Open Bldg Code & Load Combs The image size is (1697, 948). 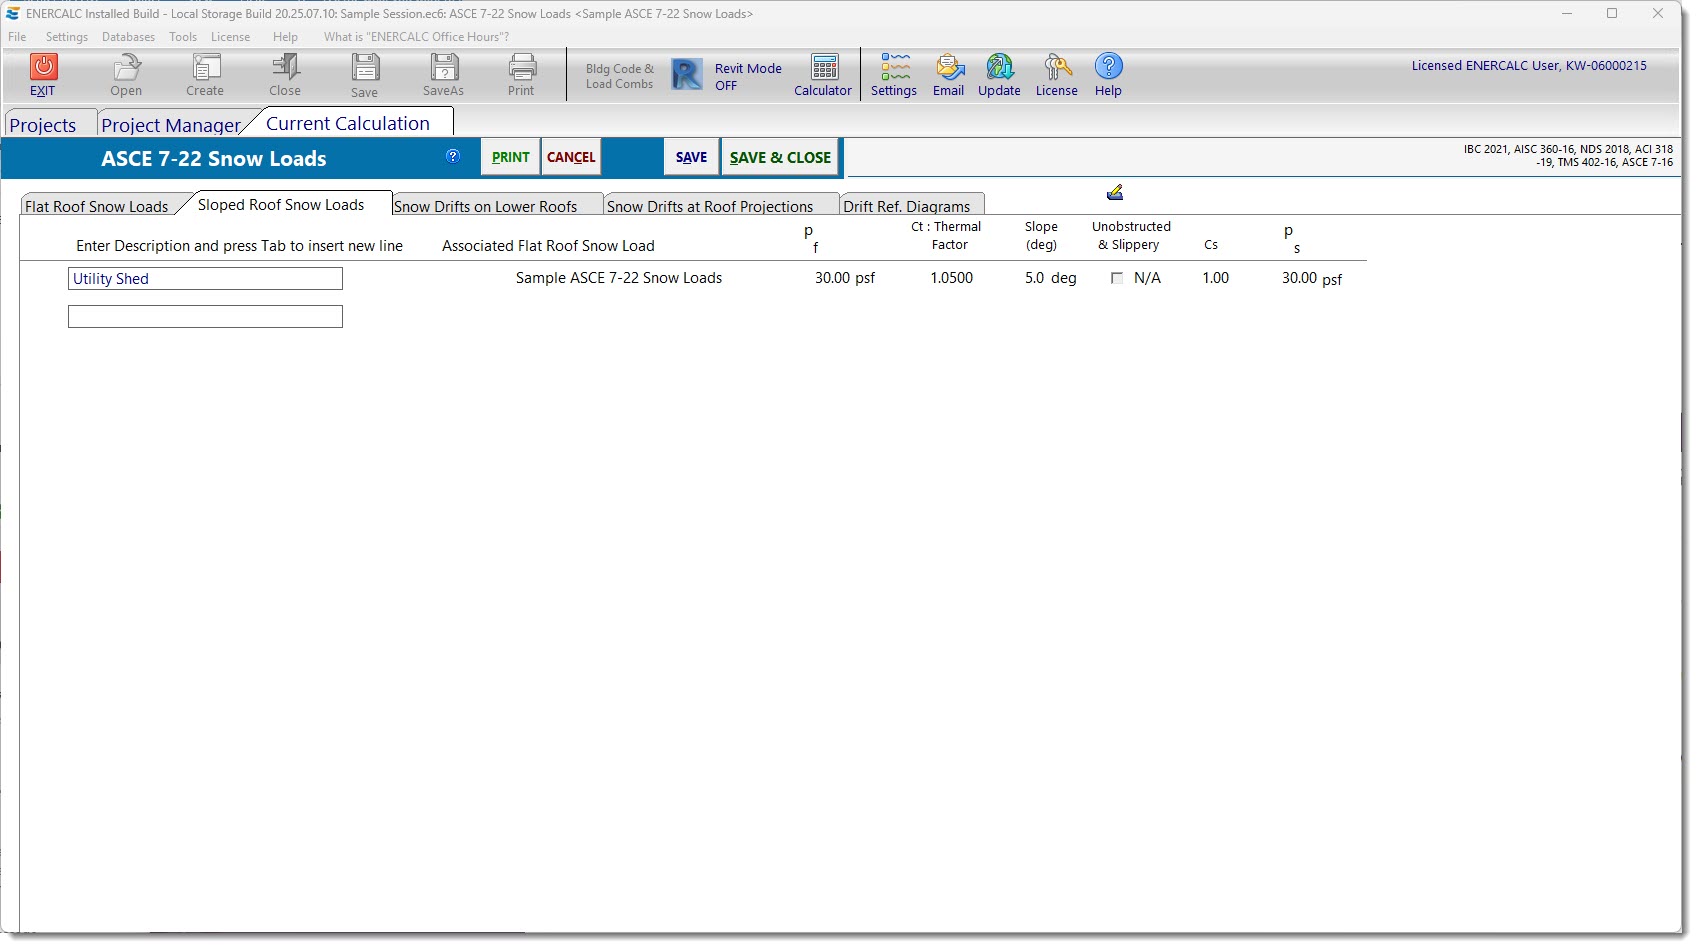620,76
